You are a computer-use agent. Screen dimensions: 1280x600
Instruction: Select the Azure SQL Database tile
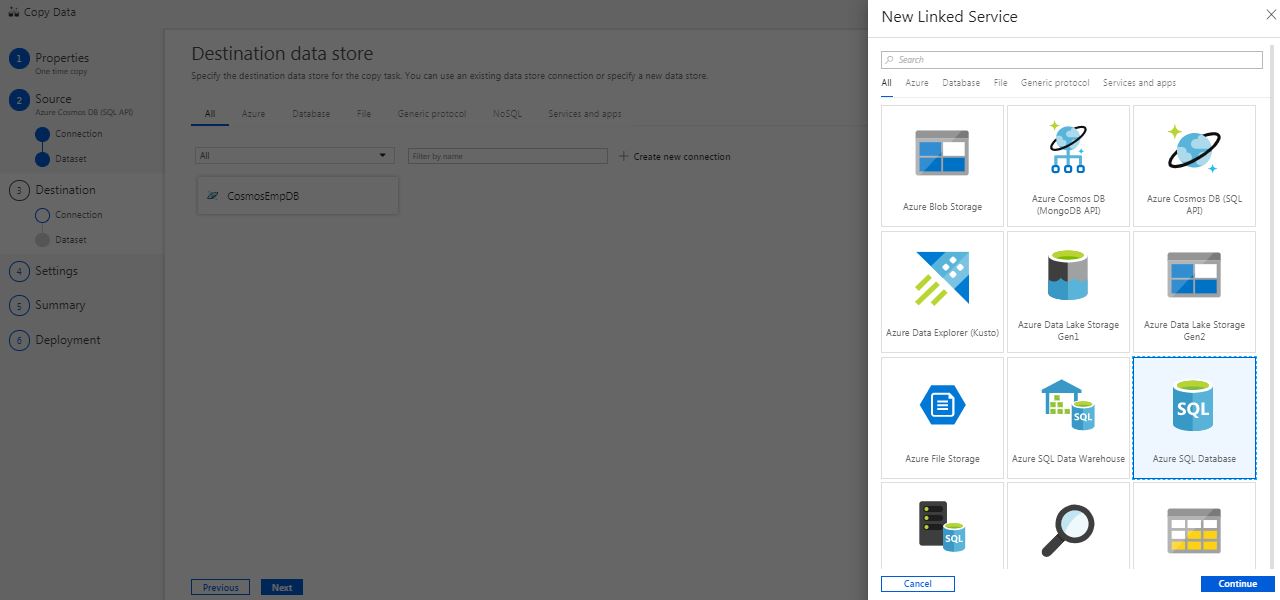tap(1194, 417)
